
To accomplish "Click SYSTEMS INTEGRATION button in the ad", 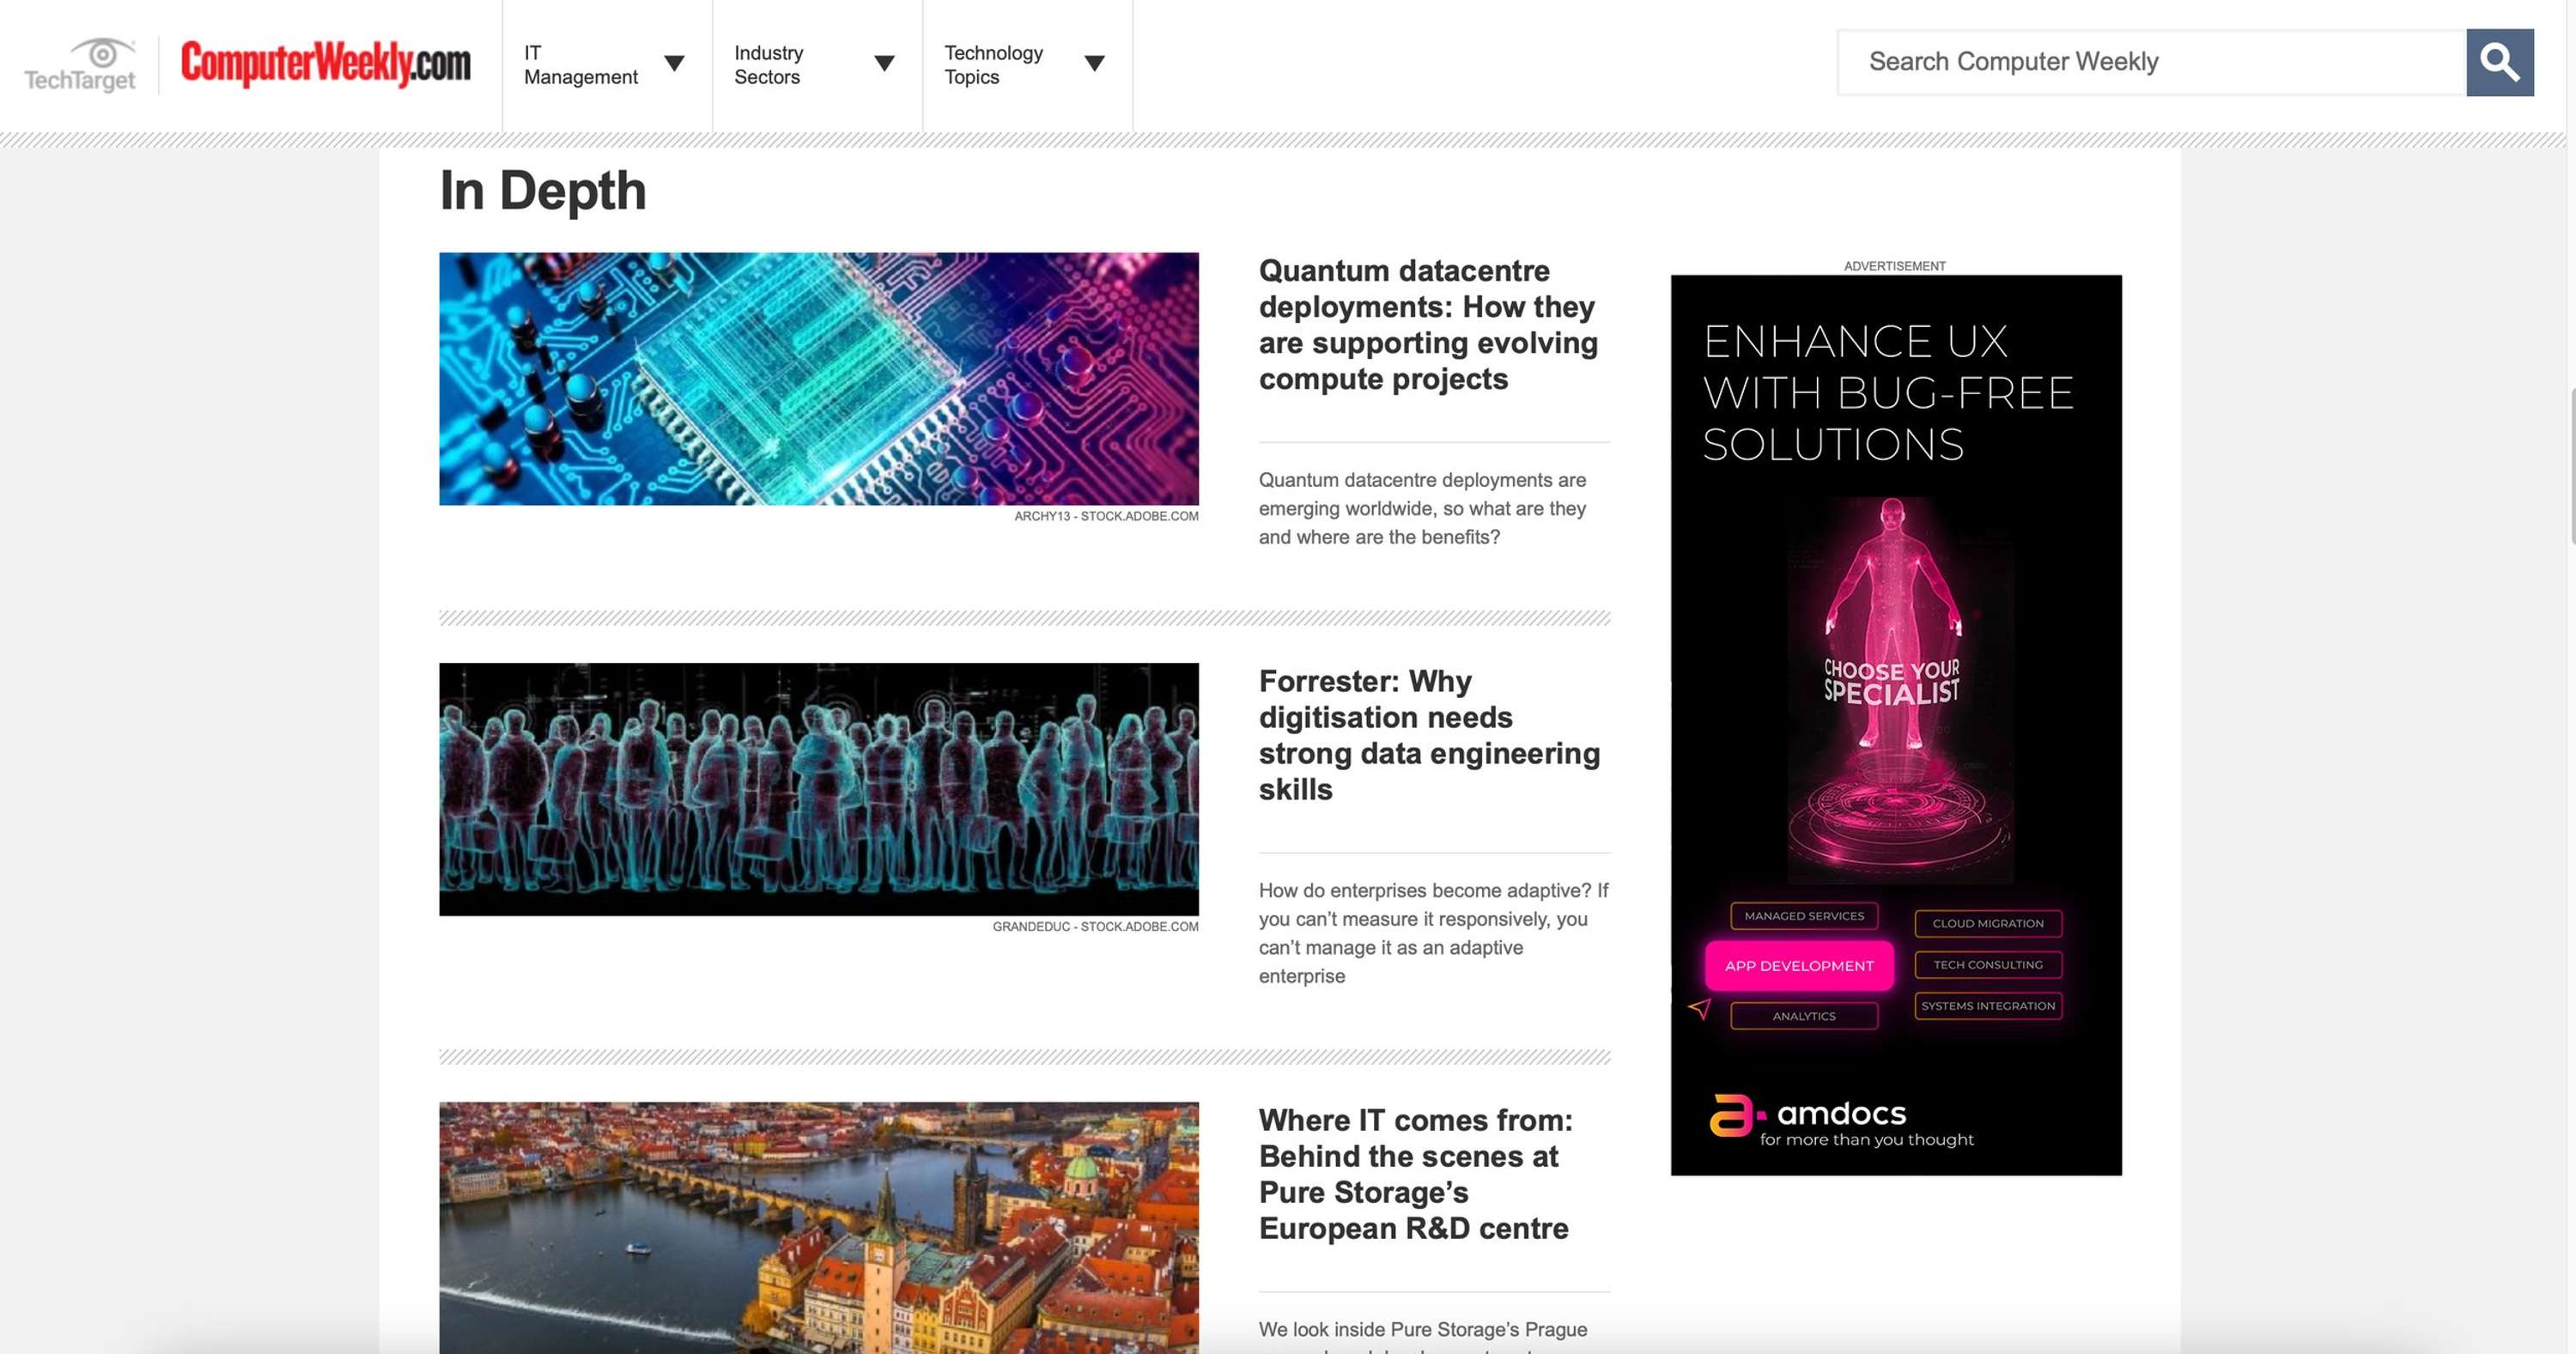I will pyautogui.click(x=1988, y=1006).
